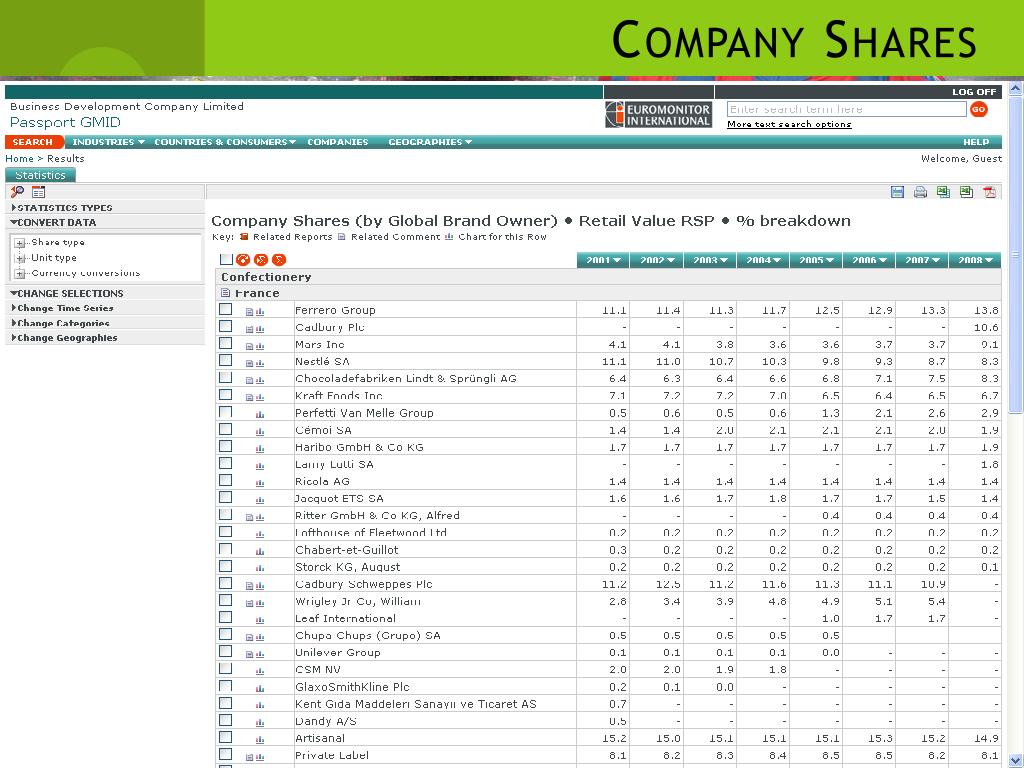The width and height of the screenshot is (1024, 768).
Task: Open the Countries & Consumers menu
Action: coord(225,142)
